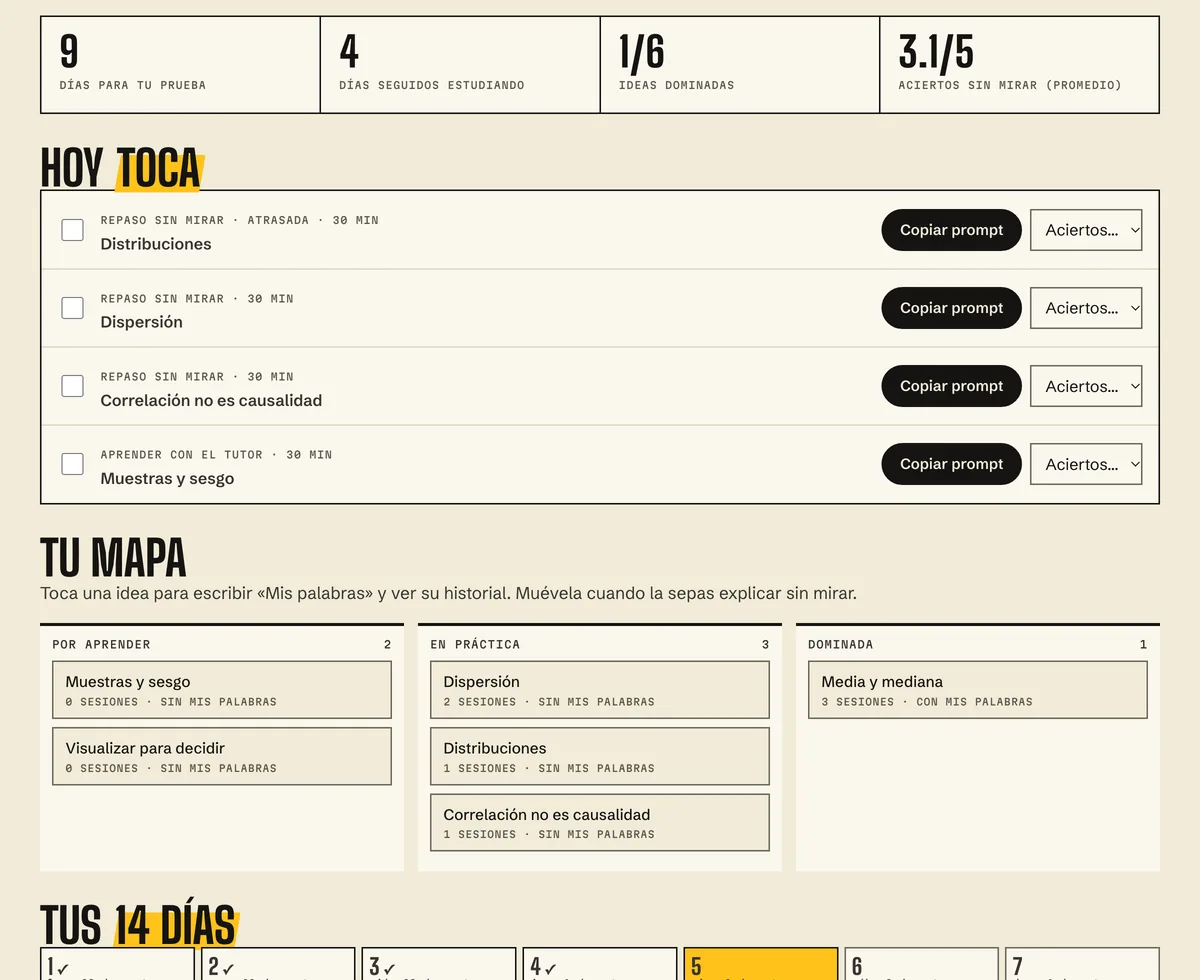
Task: Click the "Tu mapa" heading
Action: (x=113, y=558)
